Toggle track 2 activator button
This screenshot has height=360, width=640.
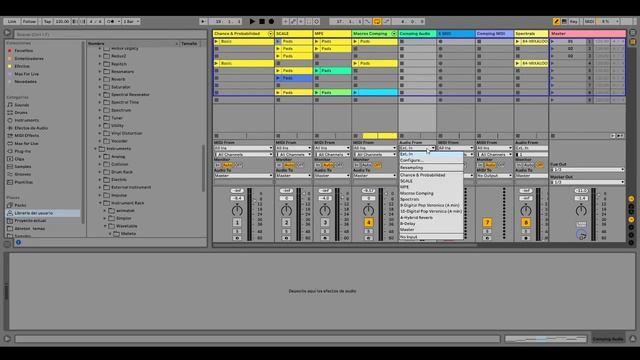286,222
